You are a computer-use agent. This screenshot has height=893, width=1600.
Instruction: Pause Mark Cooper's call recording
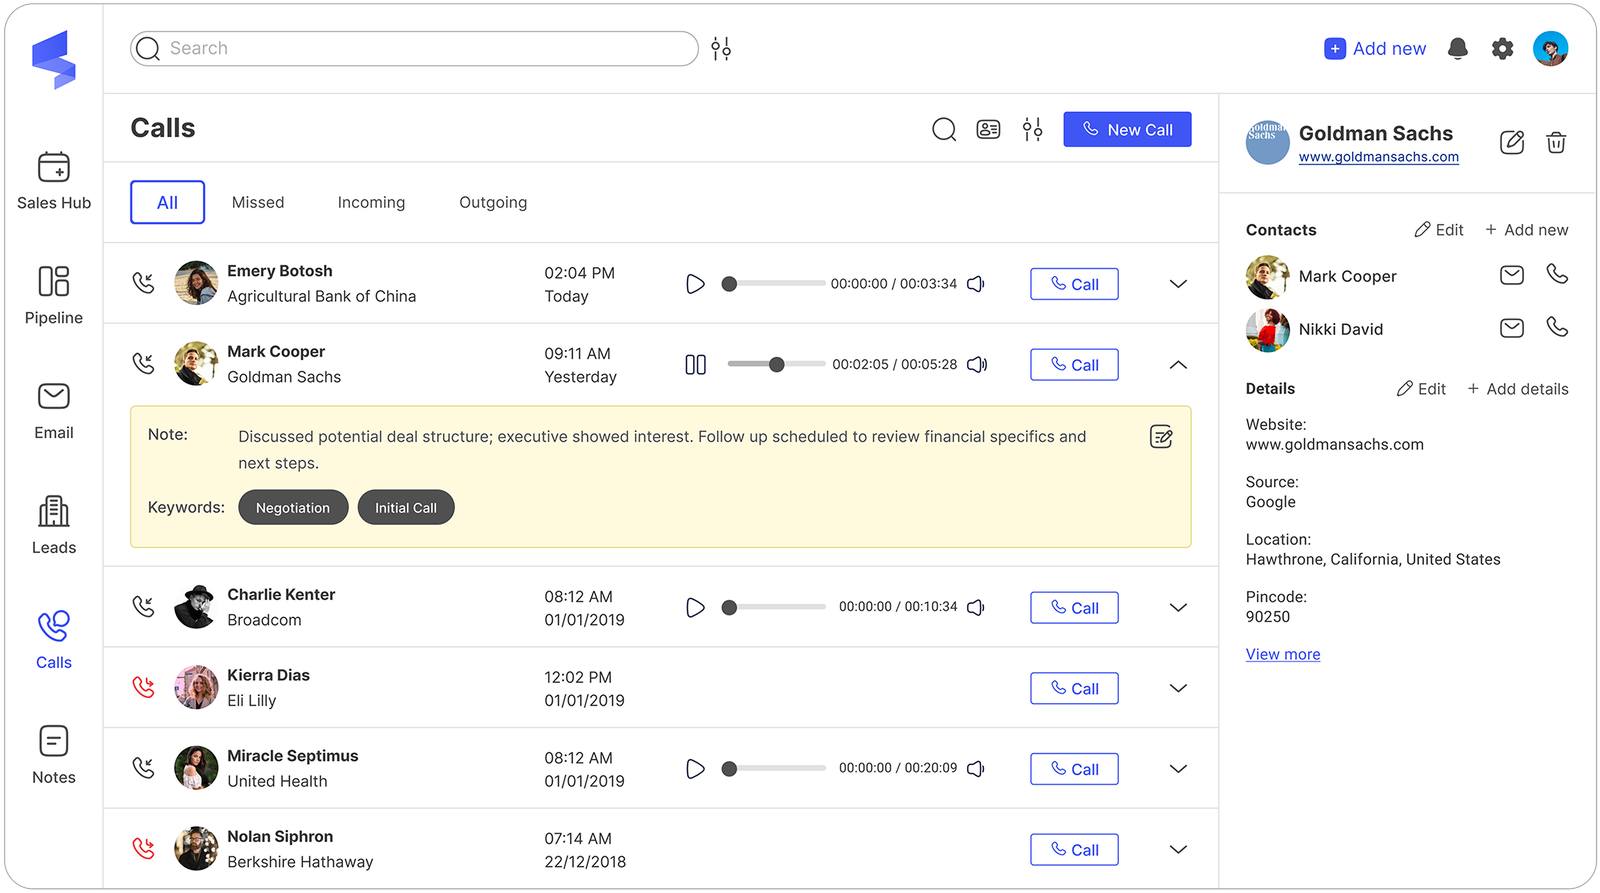695,365
